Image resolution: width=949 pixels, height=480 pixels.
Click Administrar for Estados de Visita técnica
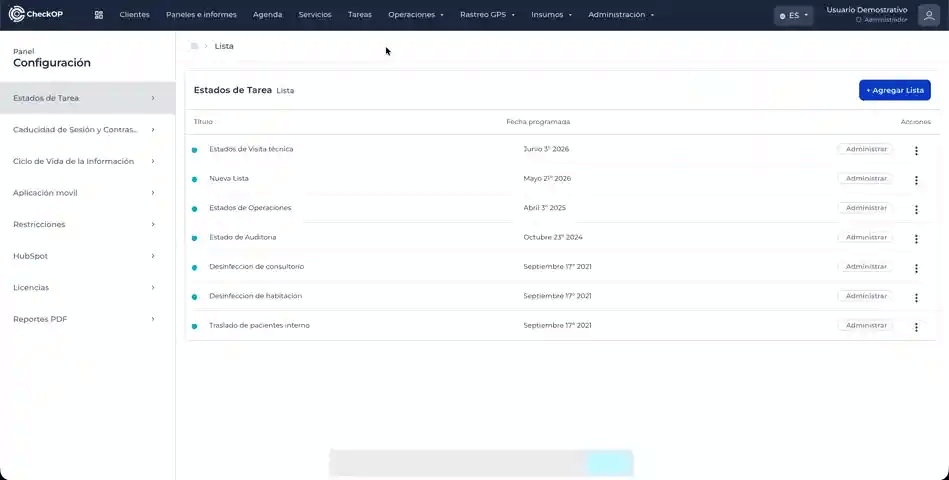pos(865,149)
